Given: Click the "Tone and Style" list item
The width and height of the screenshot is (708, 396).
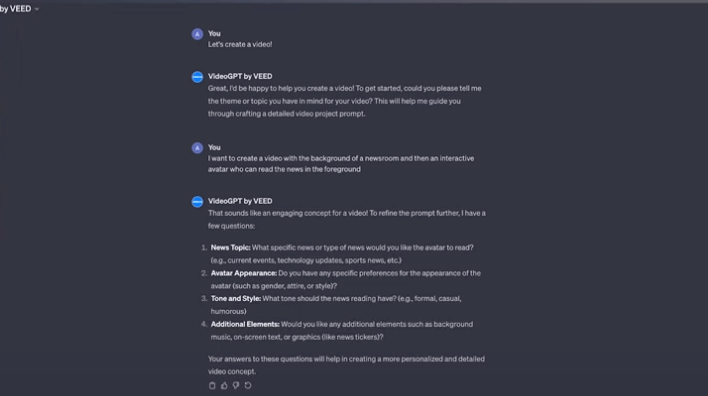Looking at the screenshot, I should [336, 305].
